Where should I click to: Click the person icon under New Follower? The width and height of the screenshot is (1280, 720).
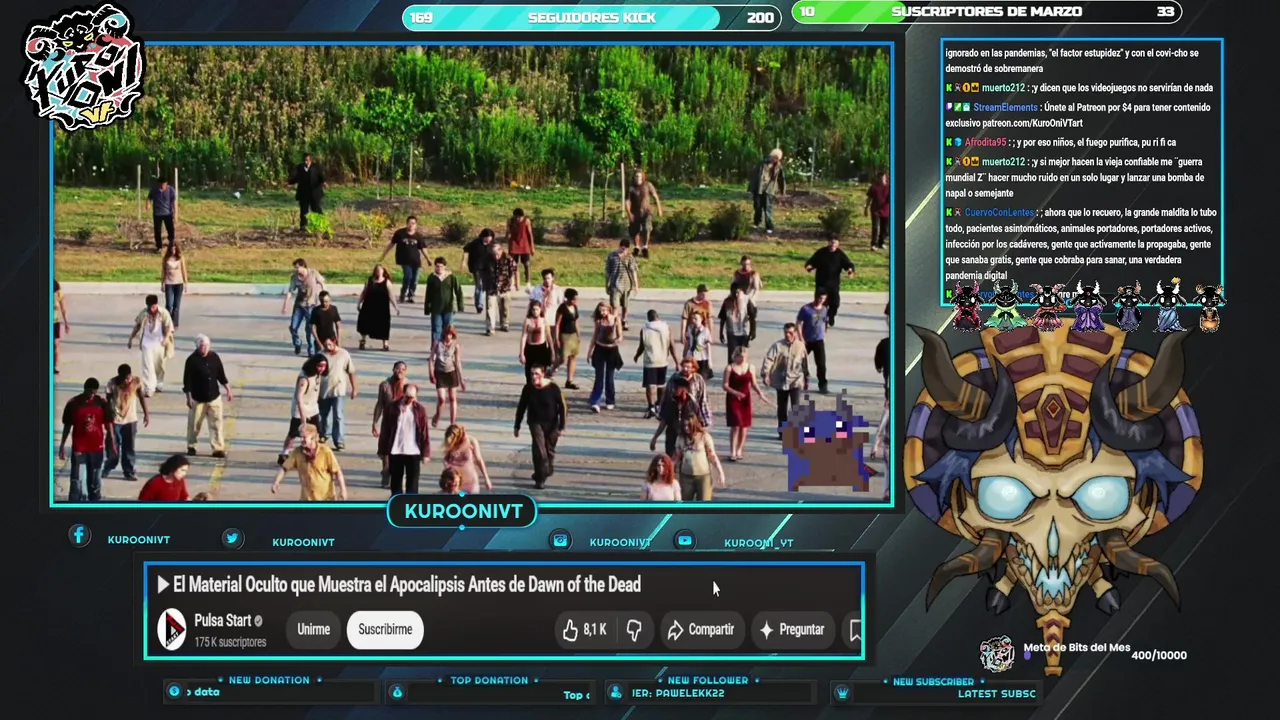[616, 693]
